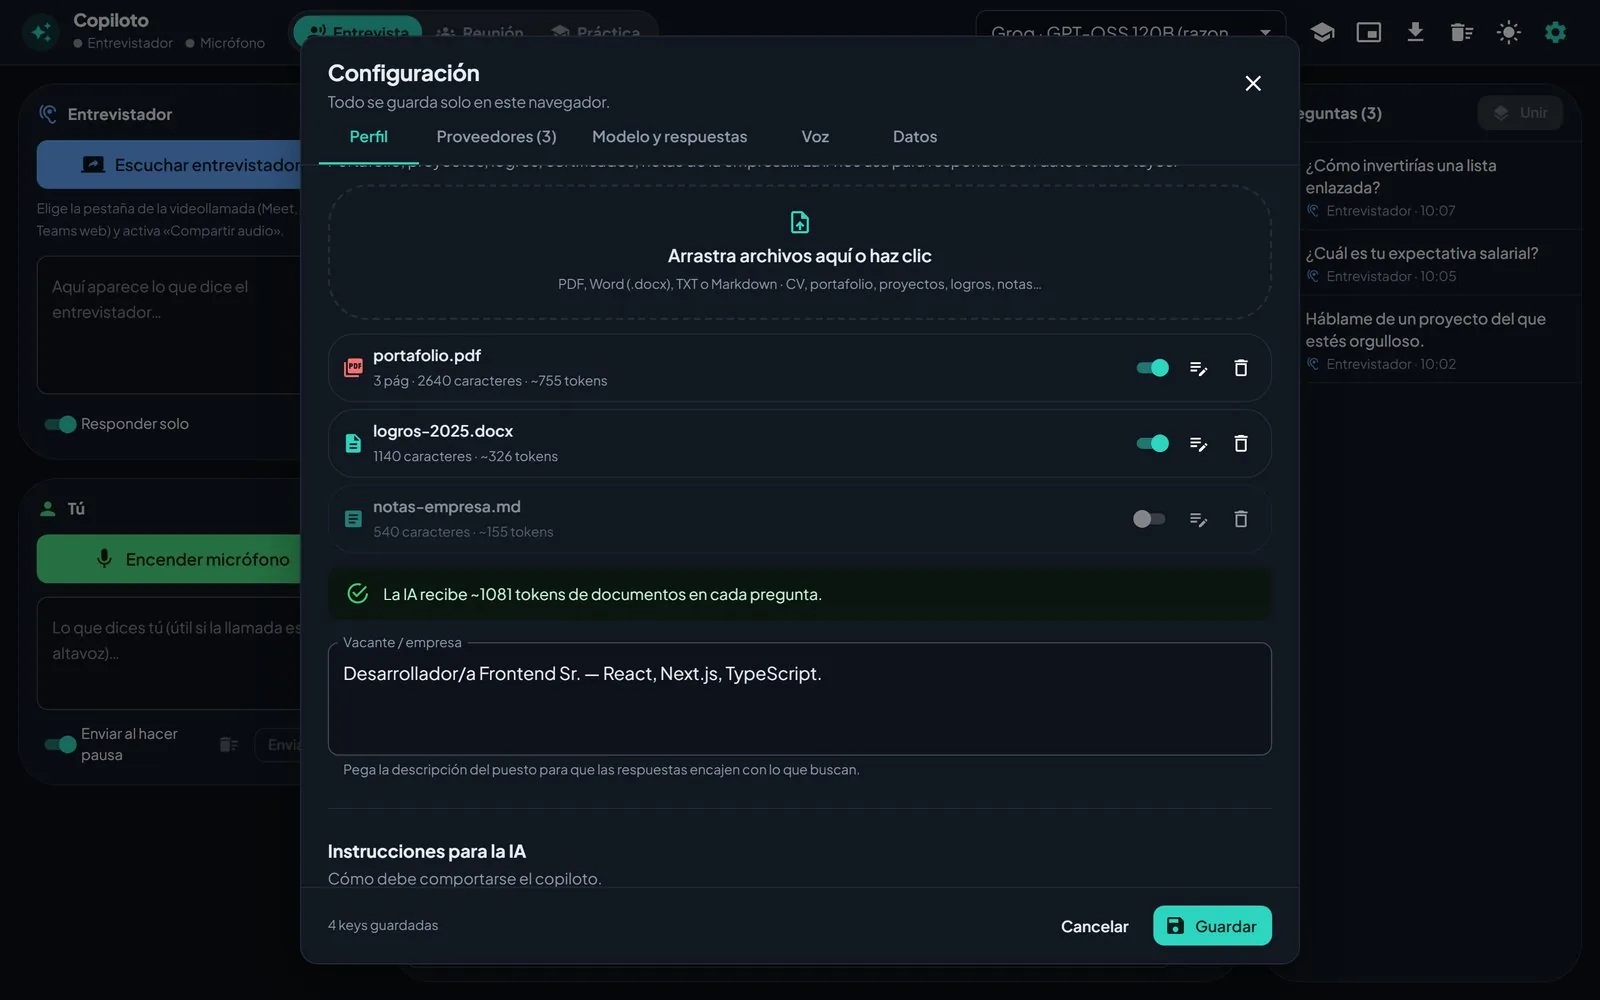Open the Voz tab
The image size is (1600, 1000).
pos(815,137)
